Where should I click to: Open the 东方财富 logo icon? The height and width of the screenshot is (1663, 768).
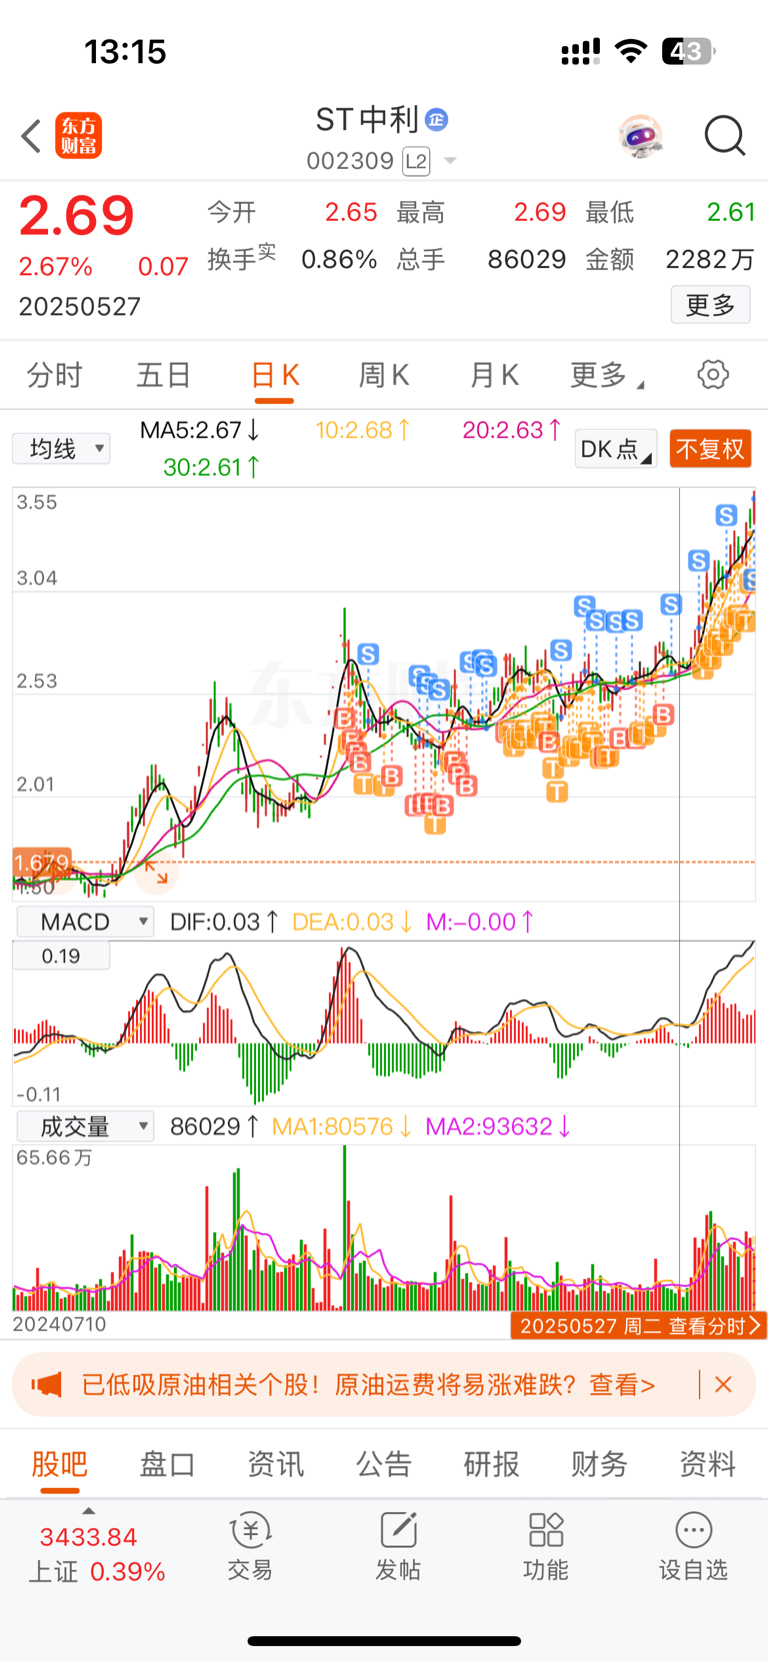coord(78,136)
